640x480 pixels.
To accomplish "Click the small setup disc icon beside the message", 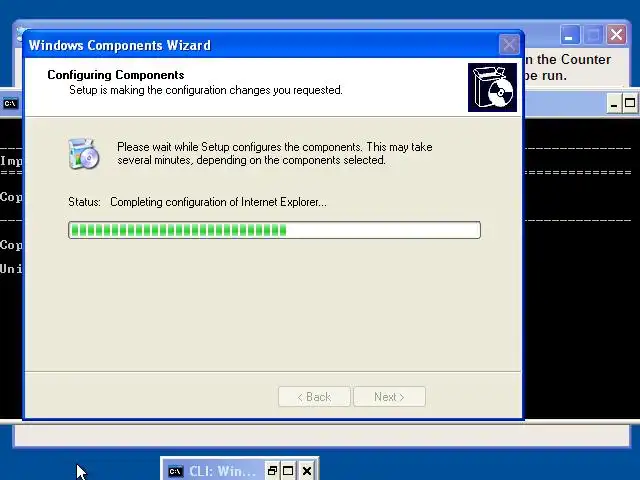I will click(x=84, y=154).
